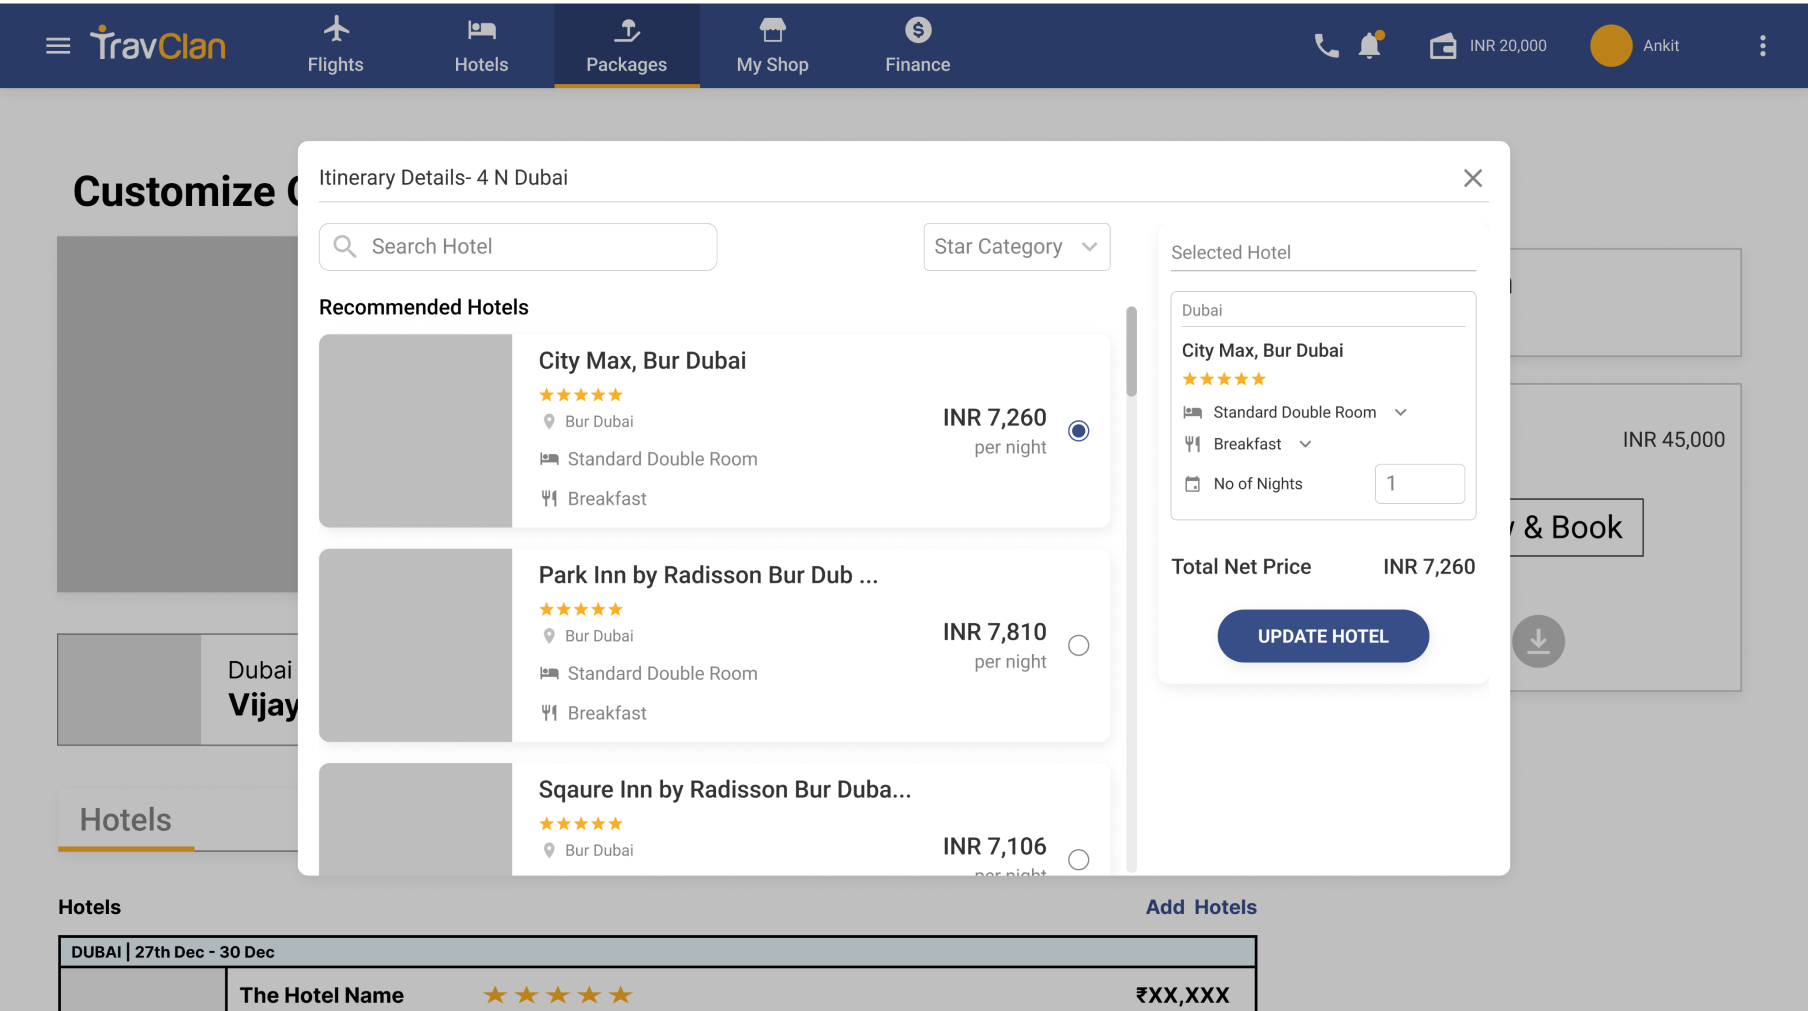Open the Star Category dropdown
1808x1011 pixels.
pos(1016,247)
